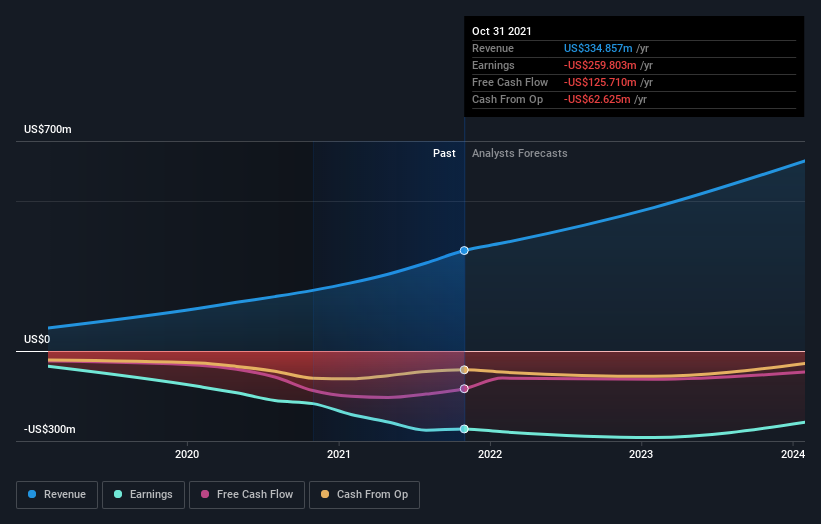Click the US$0 y-axis label
821x524 pixels.
point(37,339)
